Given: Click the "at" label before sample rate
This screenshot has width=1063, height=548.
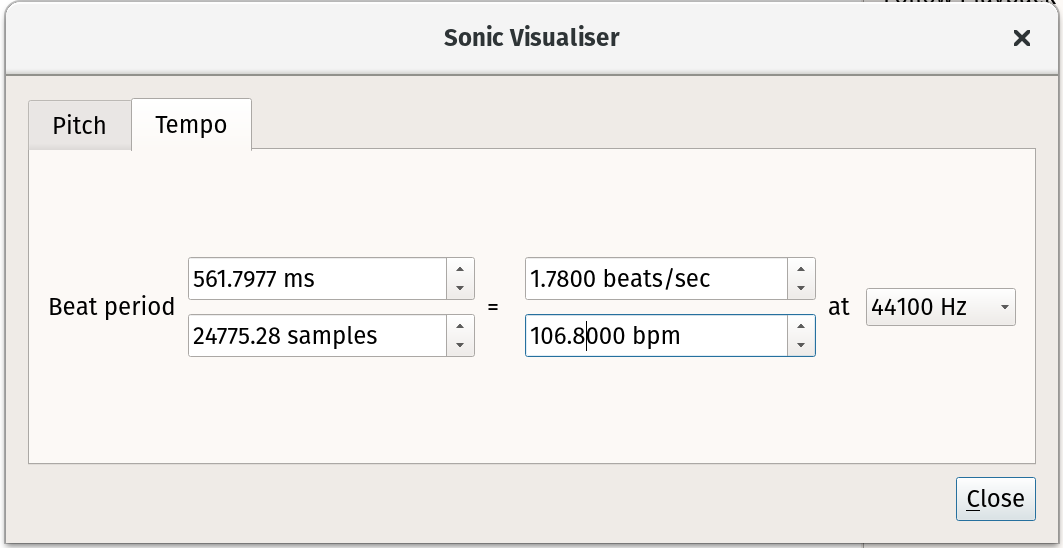Looking at the screenshot, I should point(838,307).
